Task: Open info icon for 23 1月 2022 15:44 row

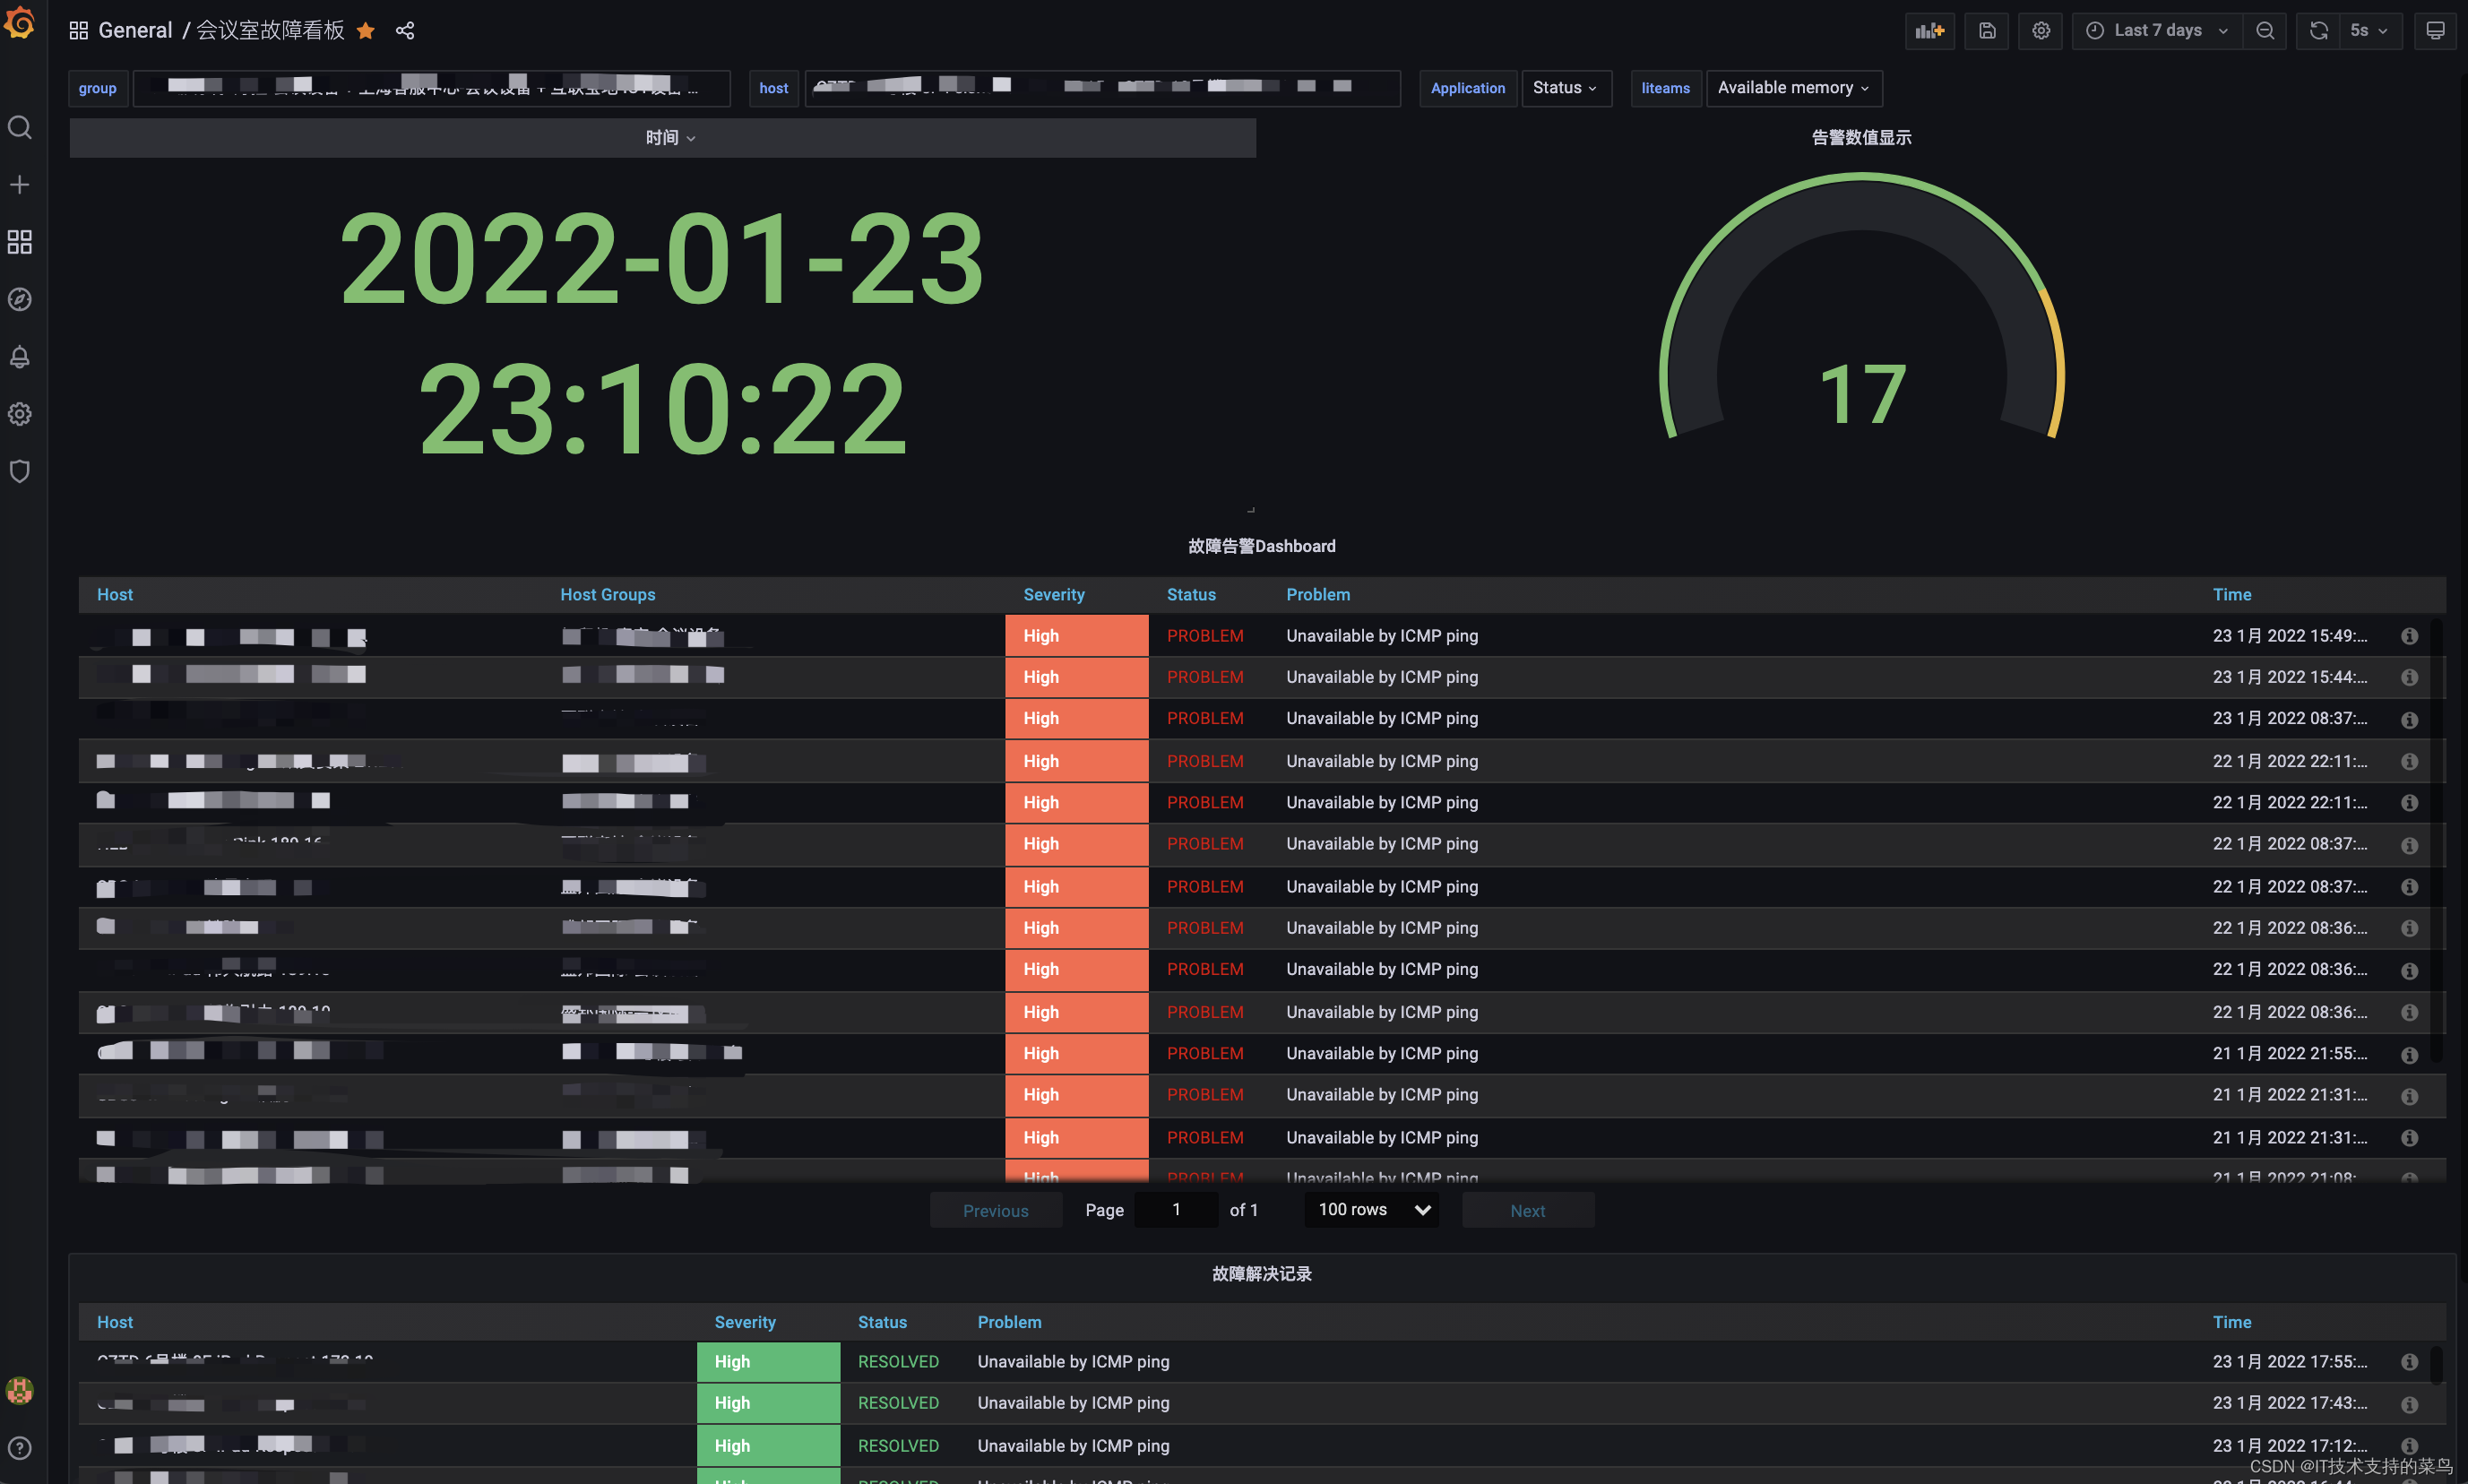Action: tap(2409, 678)
